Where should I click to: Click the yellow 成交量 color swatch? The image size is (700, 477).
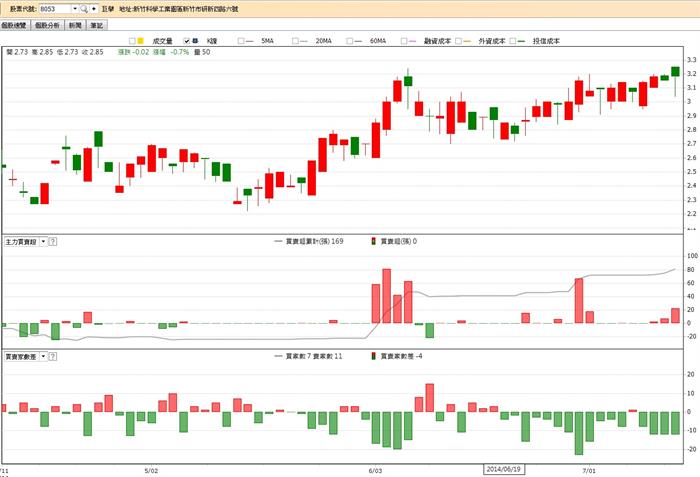140,41
